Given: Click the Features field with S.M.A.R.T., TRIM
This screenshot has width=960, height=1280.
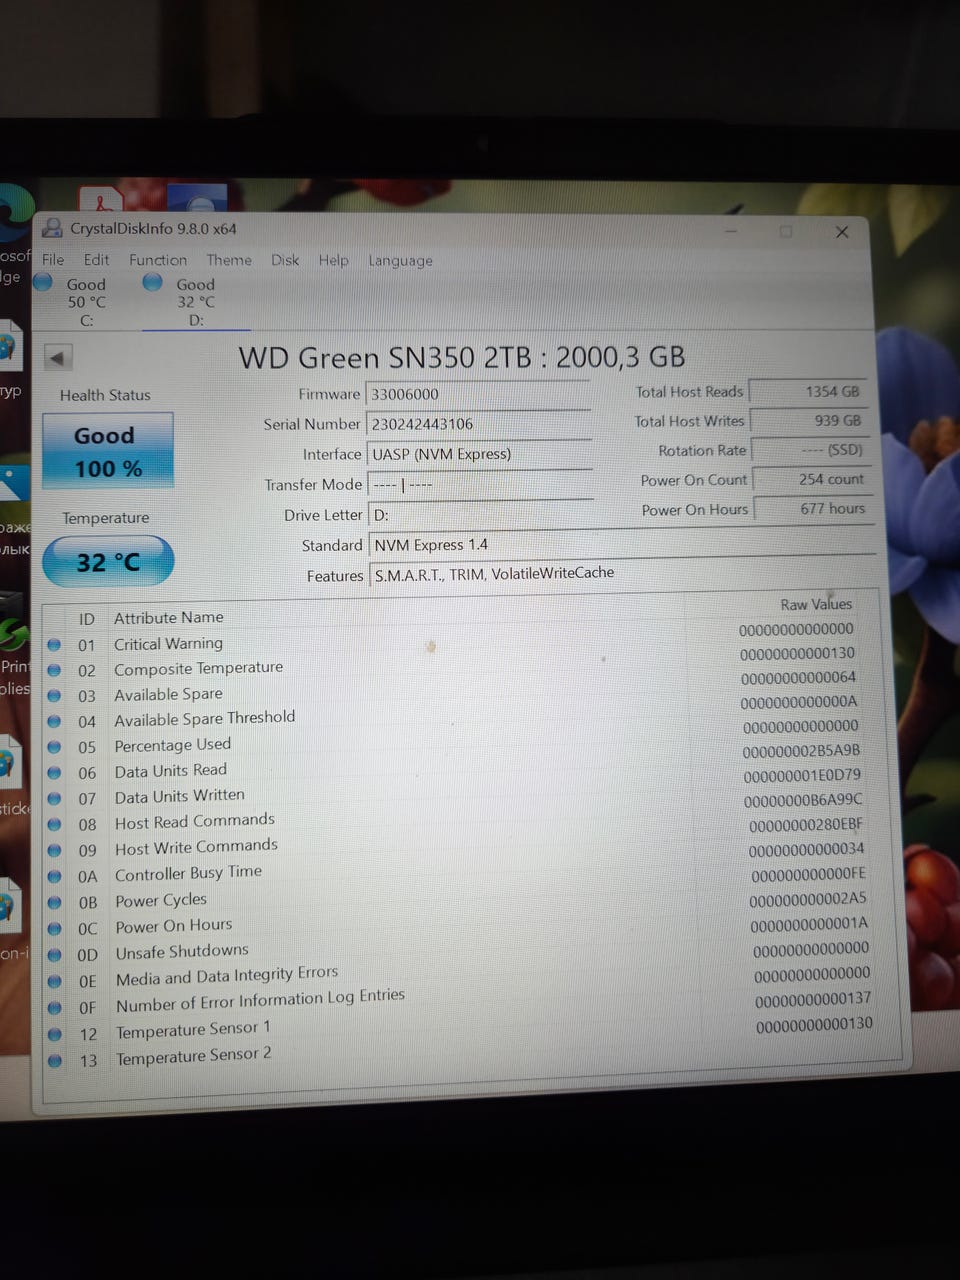Looking at the screenshot, I should (x=621, y=573).
